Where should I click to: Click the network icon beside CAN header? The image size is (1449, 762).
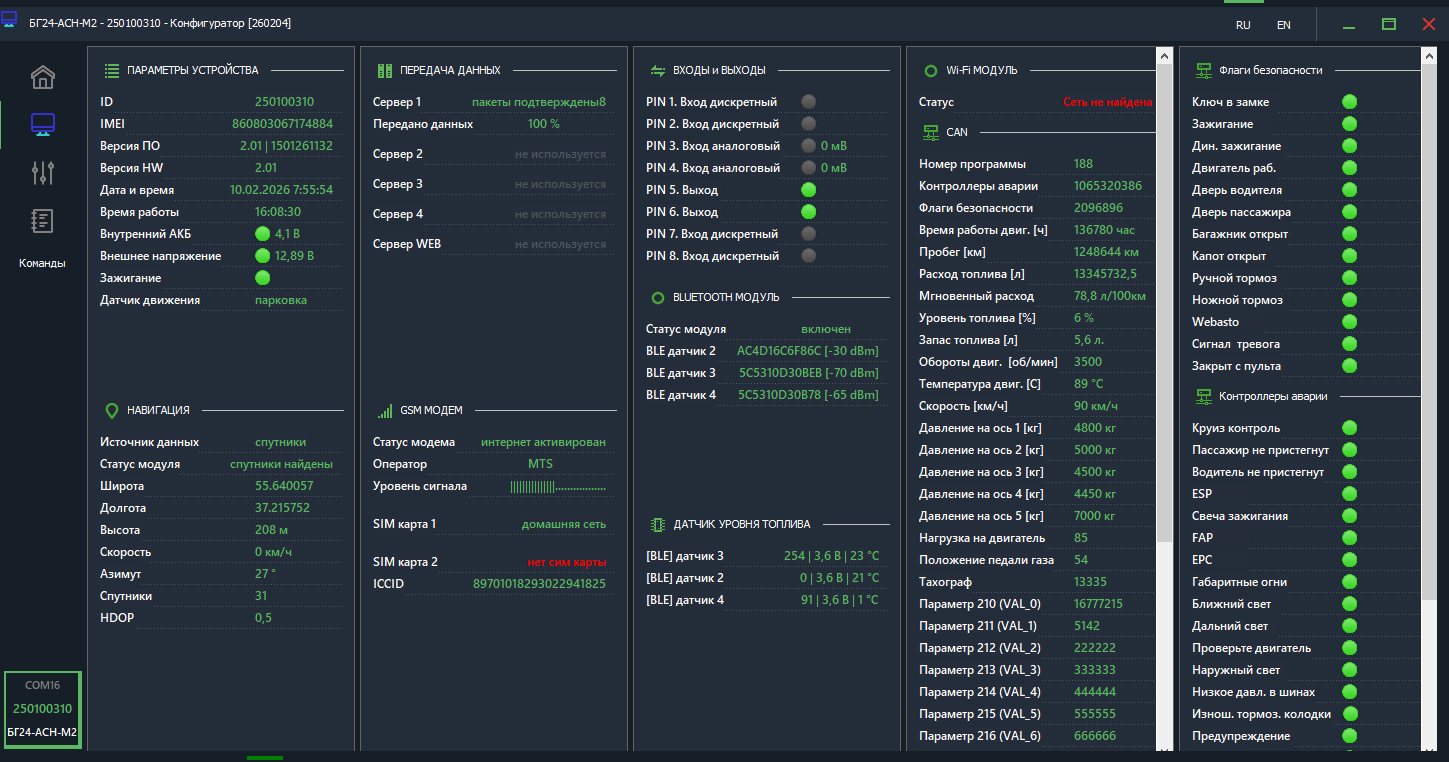[930, 132]
